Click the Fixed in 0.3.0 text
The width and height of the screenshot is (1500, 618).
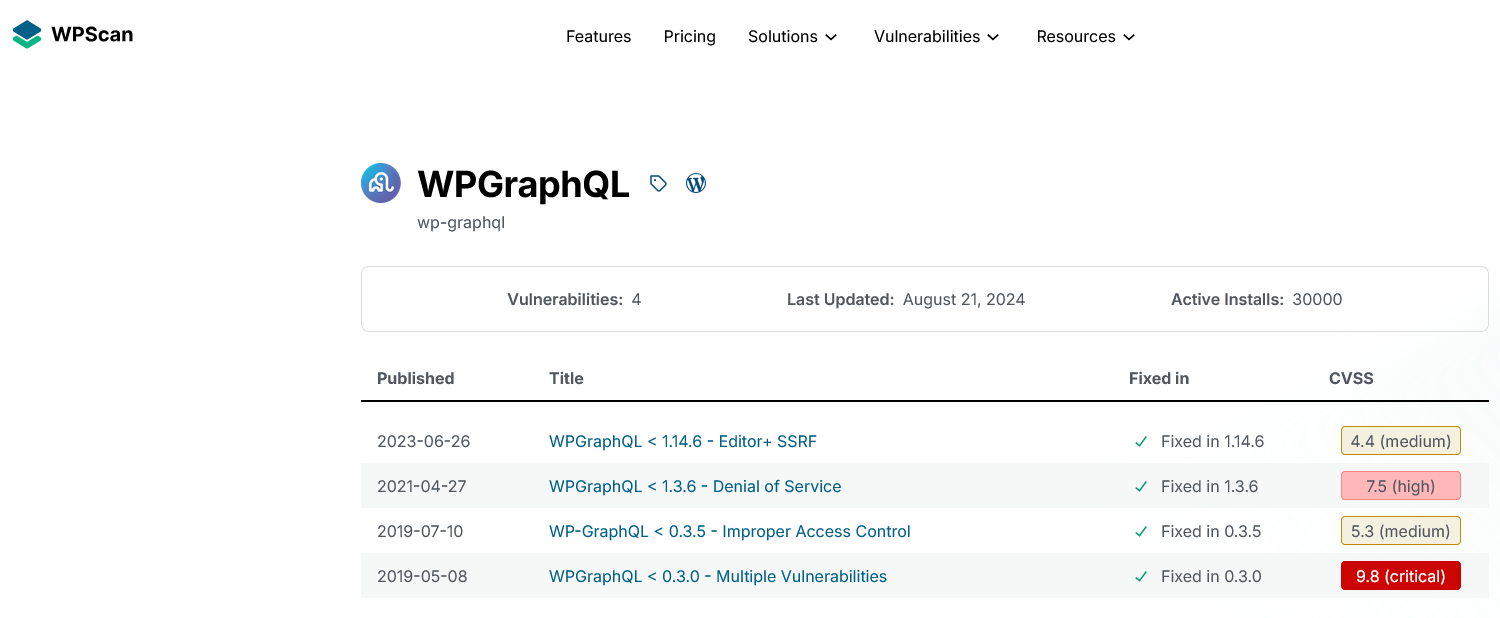[x=1211, y=576]
